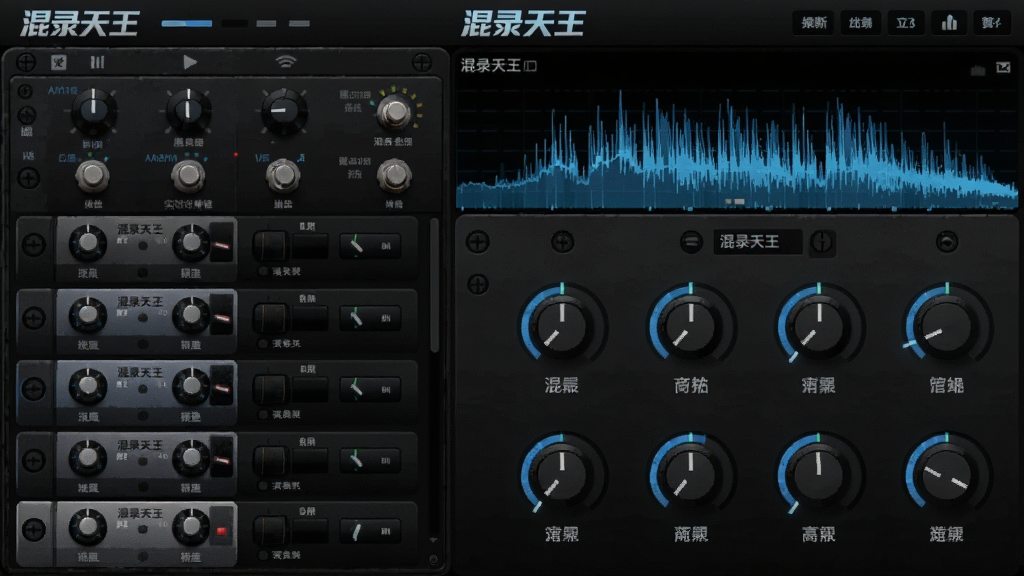Start playback with the play triangle
The height and width of the screenshot is (576, 1024).
tap(190, 62)
